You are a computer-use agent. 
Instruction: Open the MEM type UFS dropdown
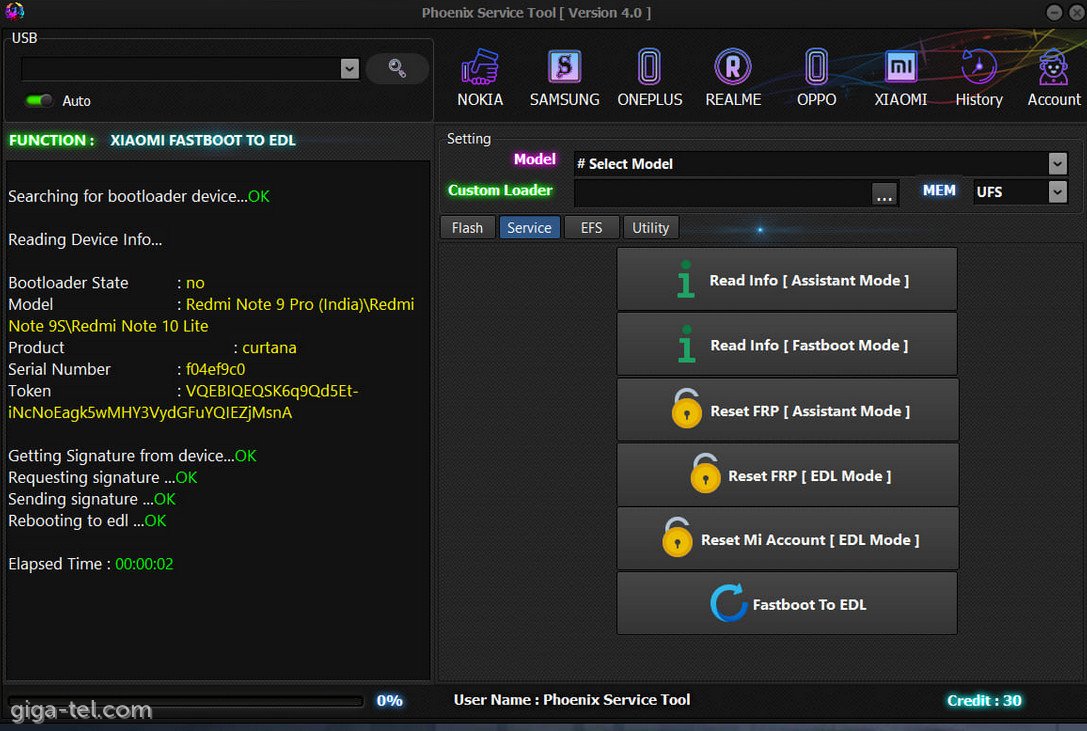click(1057, 192)
